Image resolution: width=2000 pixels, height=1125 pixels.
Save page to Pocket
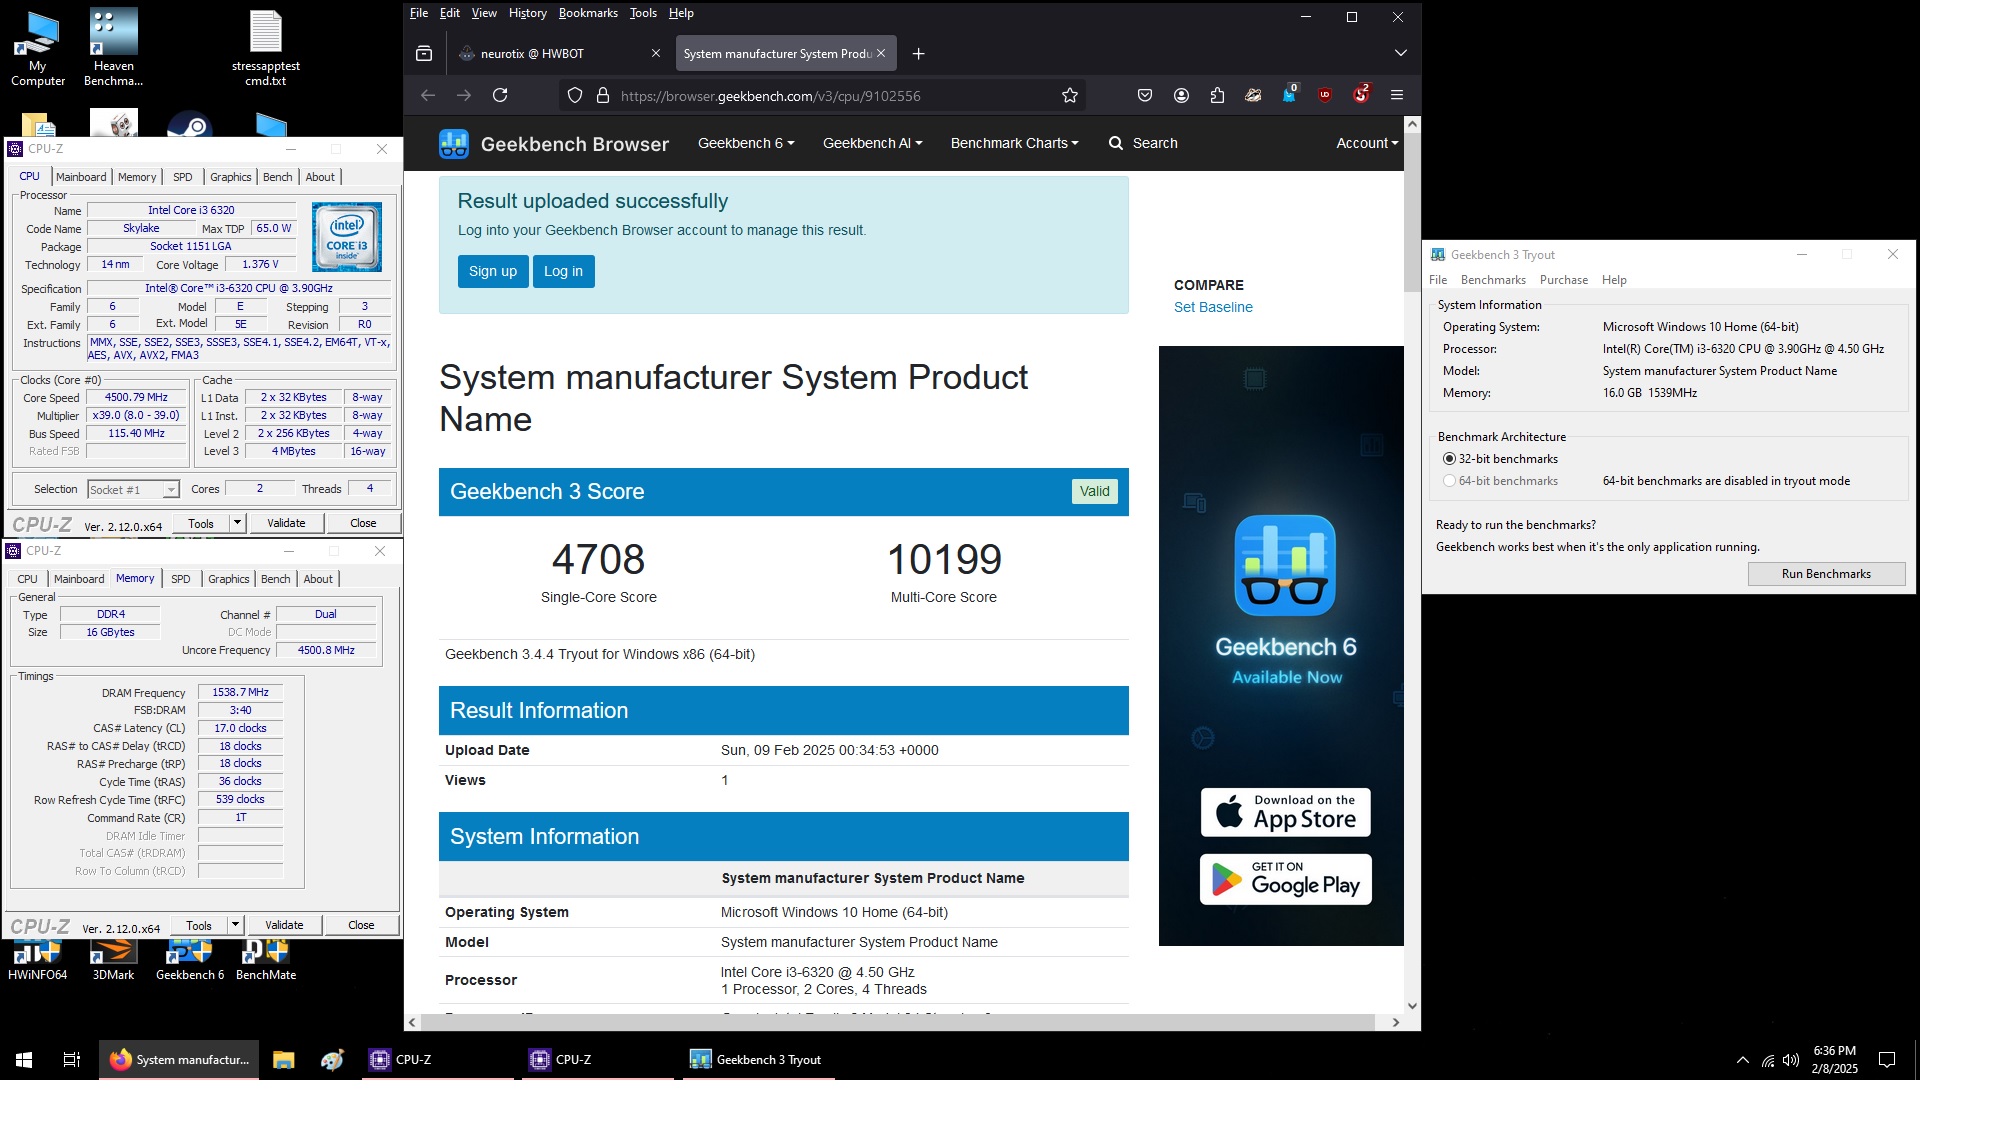1145,95
